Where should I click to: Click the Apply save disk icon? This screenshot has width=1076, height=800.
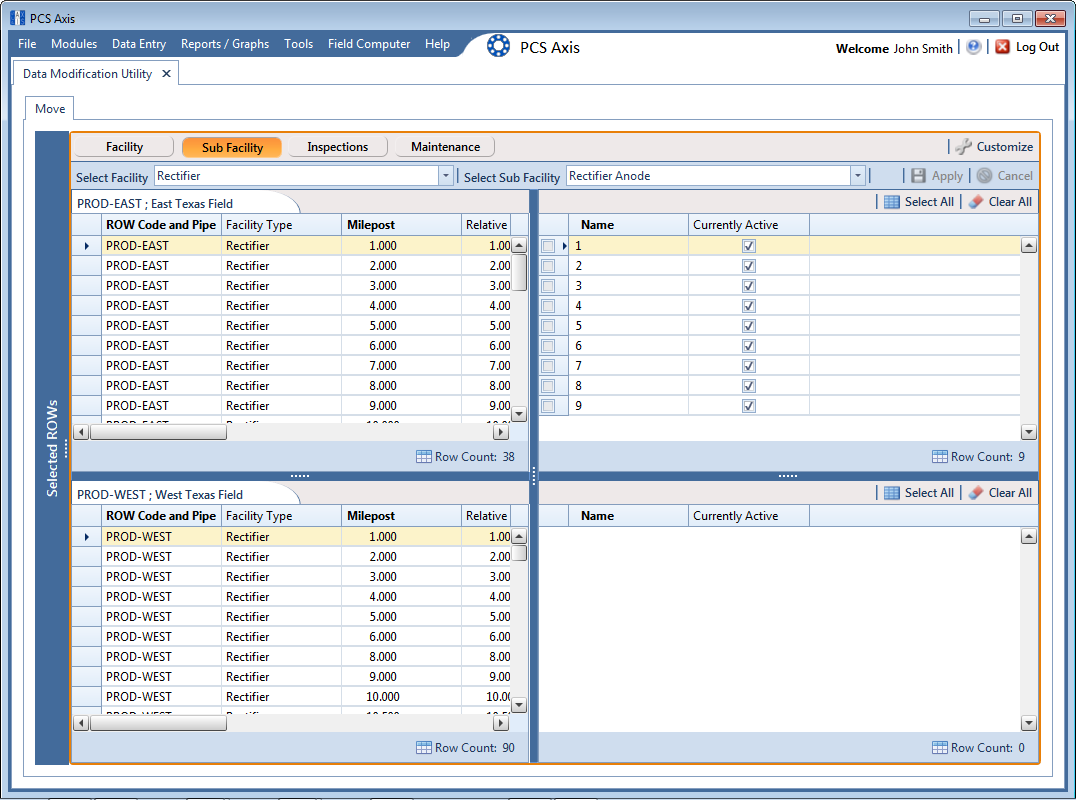pos(918,176)
